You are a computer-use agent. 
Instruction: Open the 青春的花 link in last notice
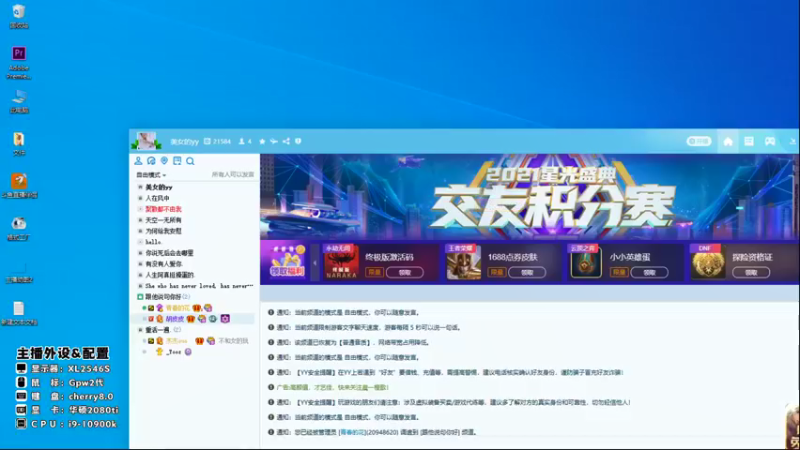(353, 432)
